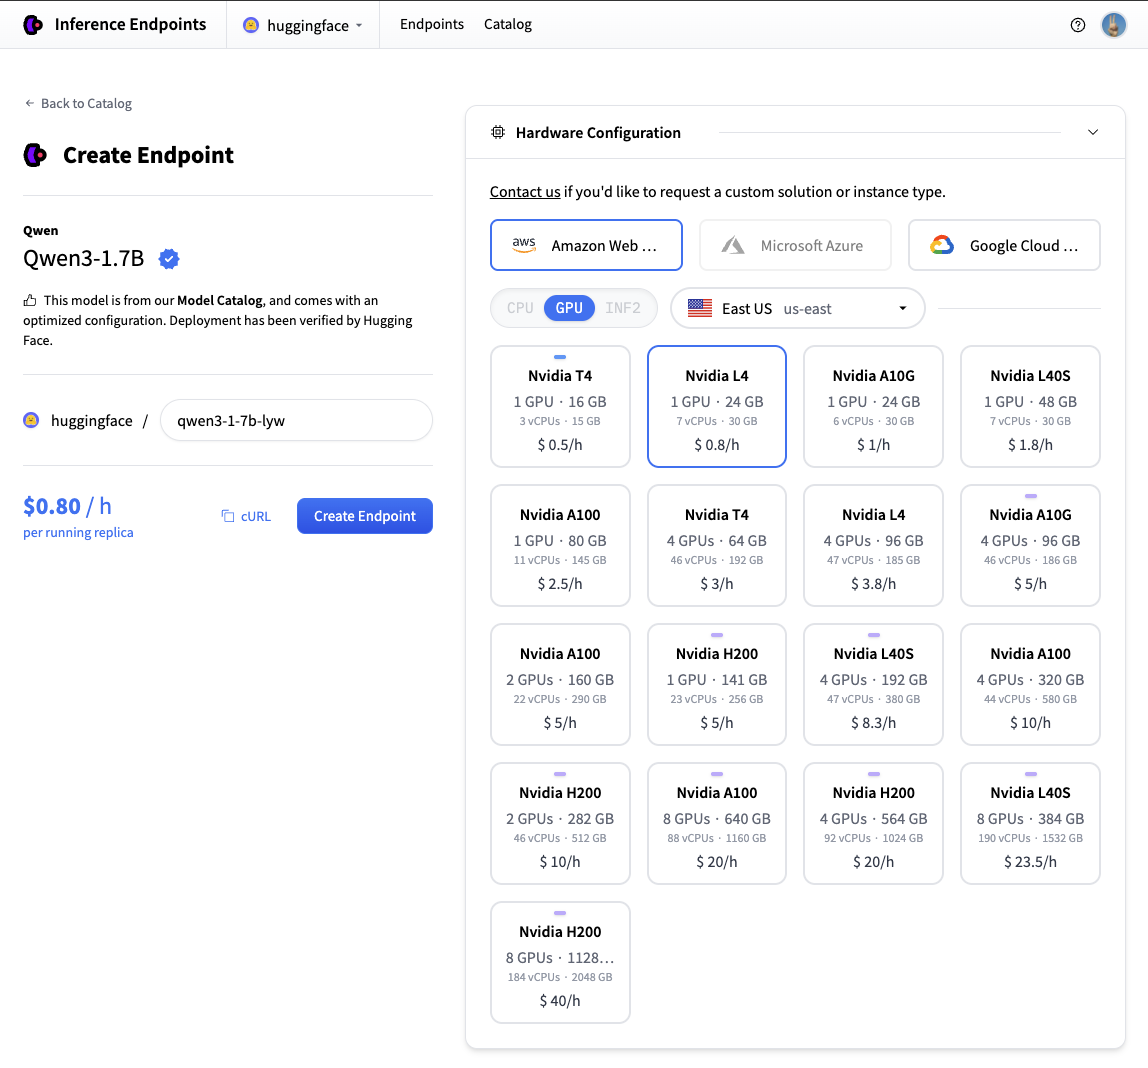Viewport: 1148px width, 1068px height.
Task: Select Nvidia L40S 1 GPU 48 GB instance
Action: pyautogui.click(x=1030, y=406)
